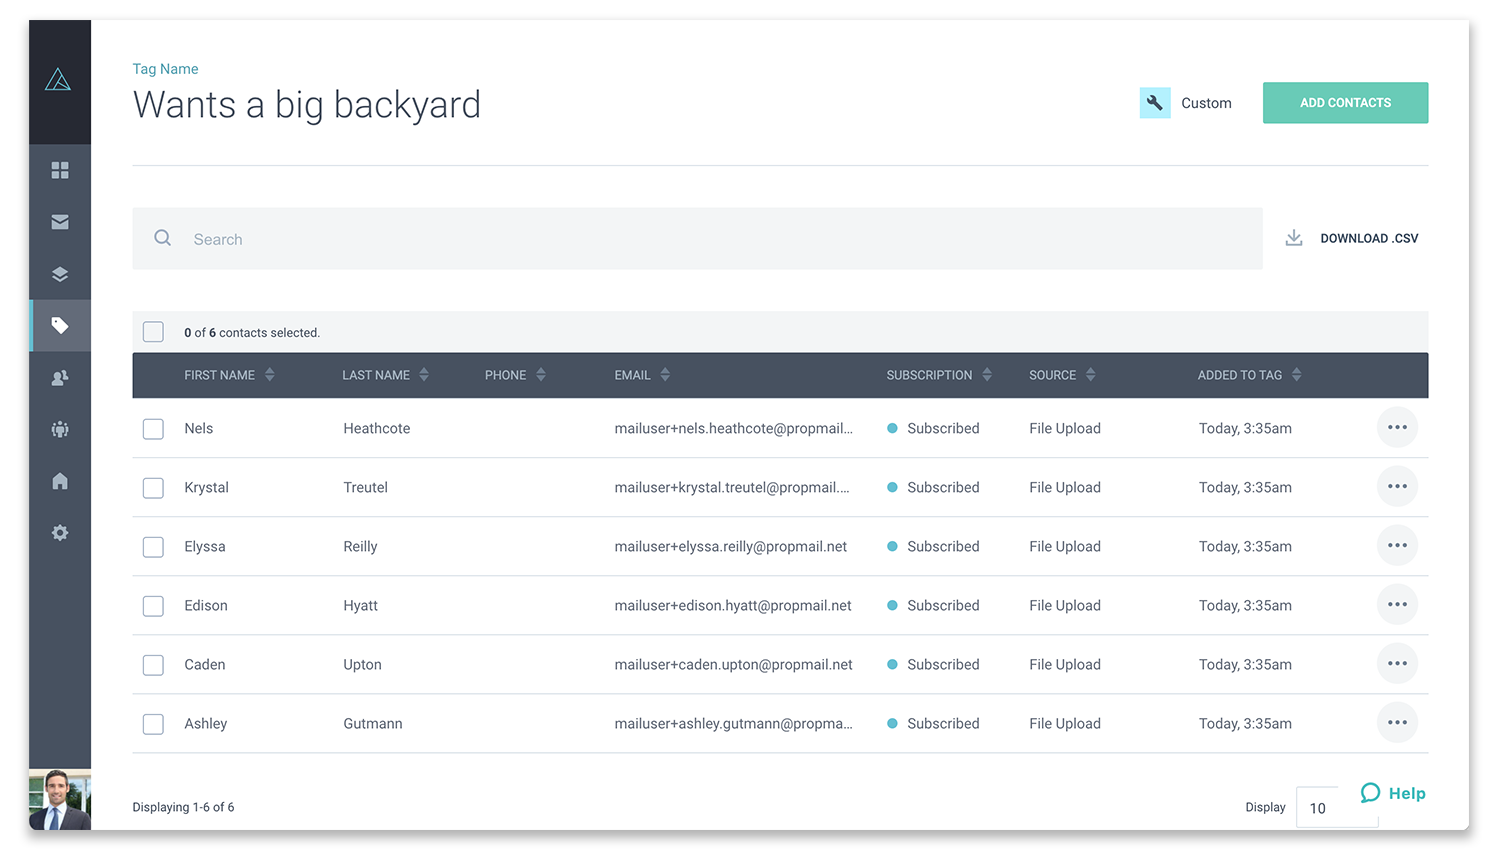Click the First Name column header text
The height and width of the screenshot is (851, 1498).
coord(219,375)
